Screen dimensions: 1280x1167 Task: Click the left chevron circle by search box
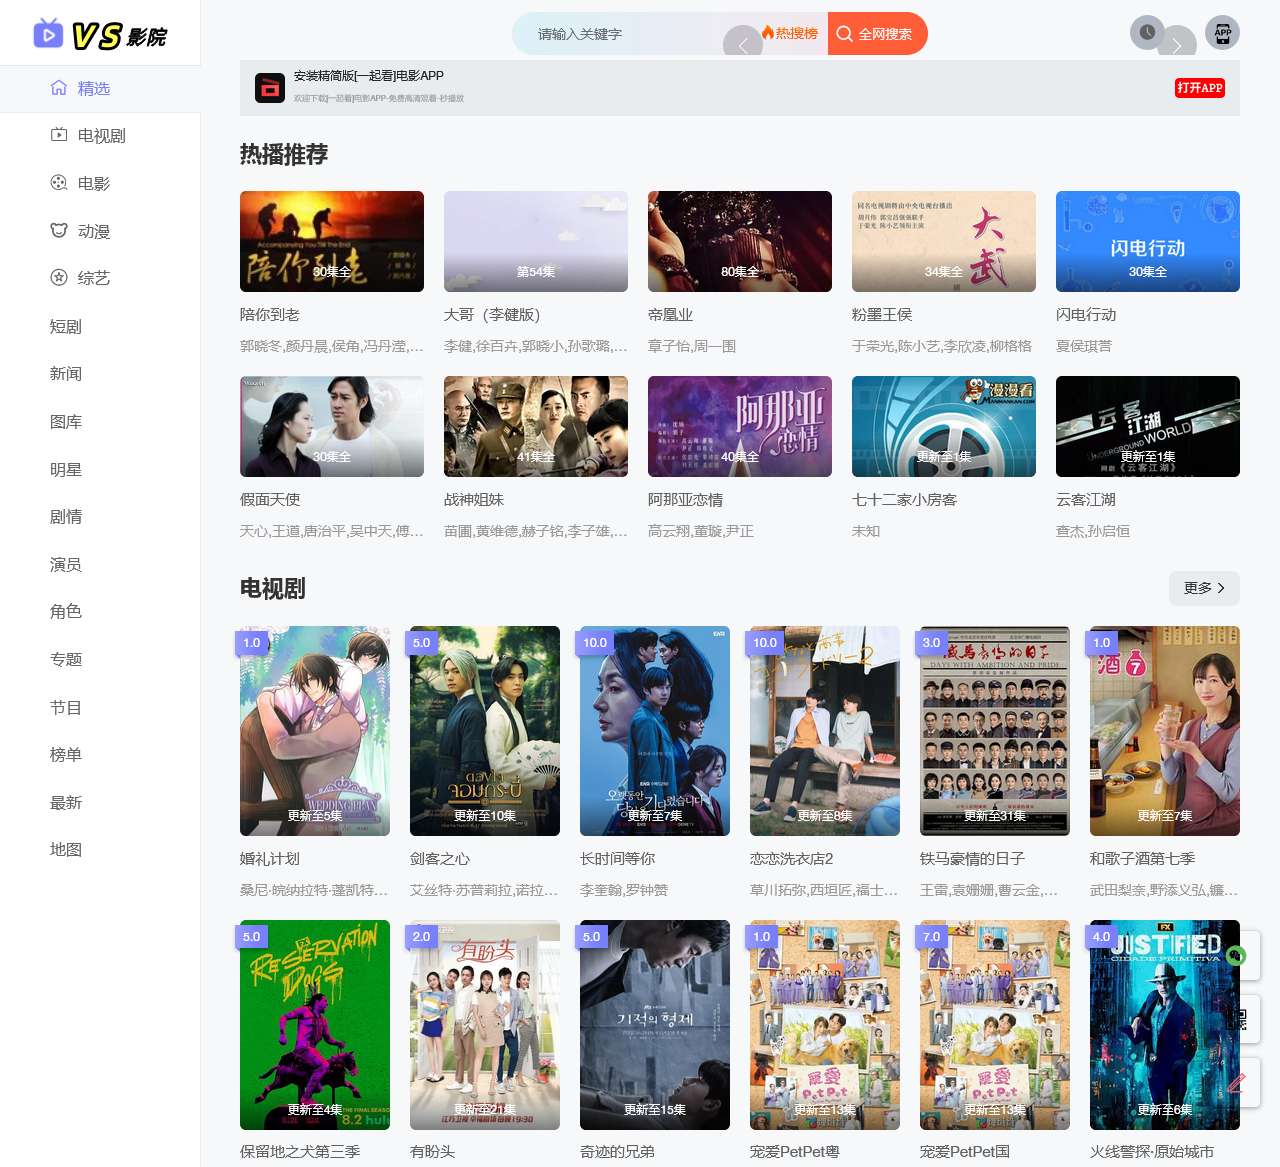(x=742, y=44)
